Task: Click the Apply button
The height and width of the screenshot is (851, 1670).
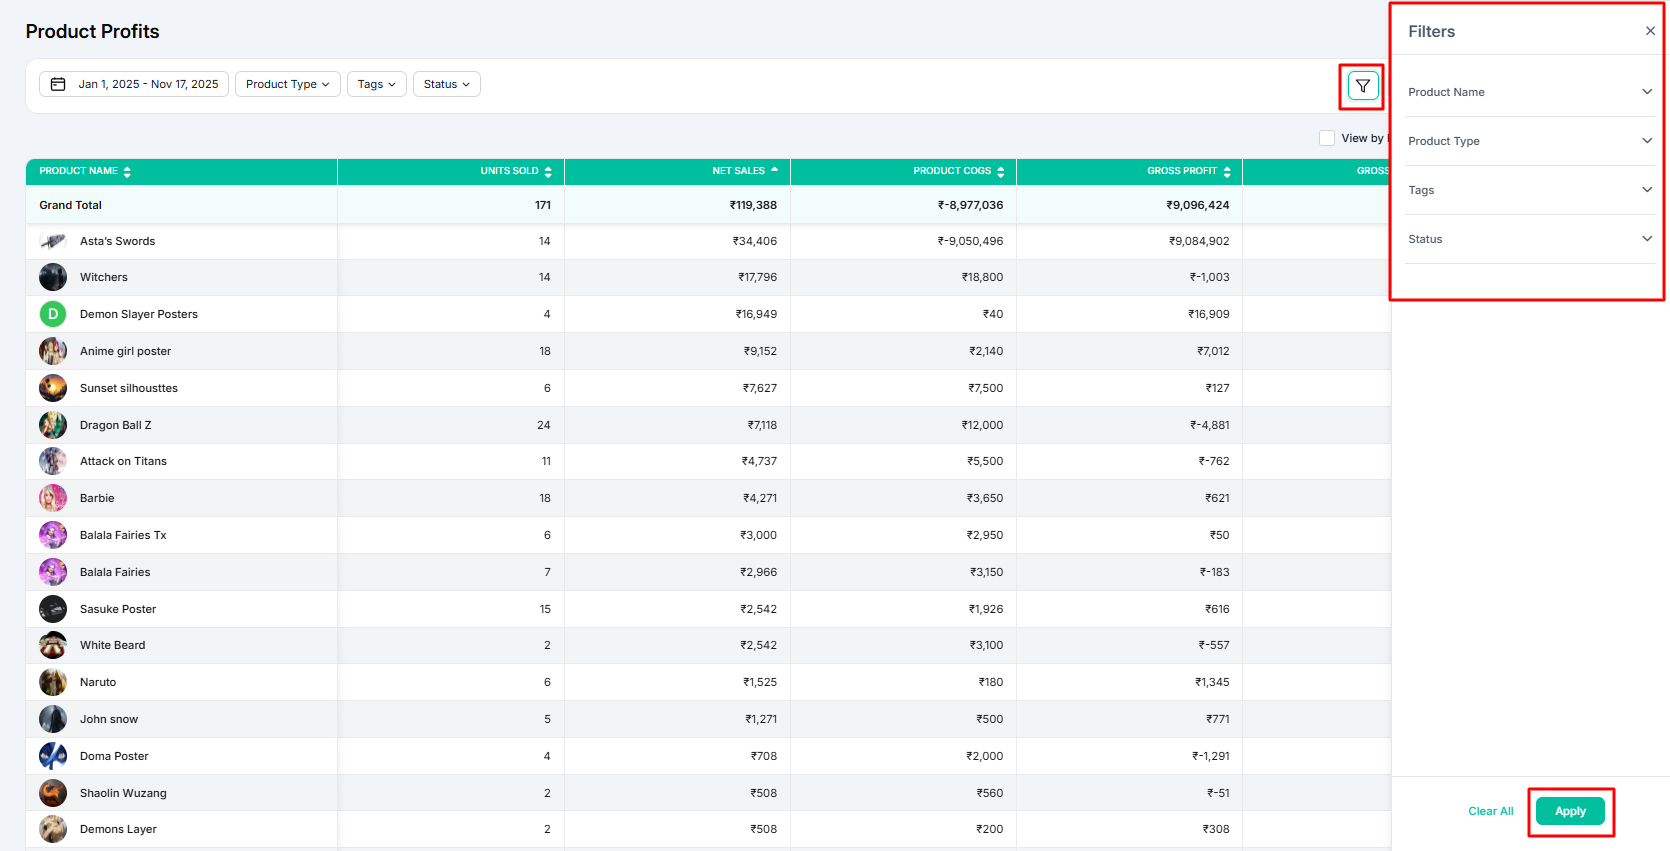Action: (x=1570, y=811)
